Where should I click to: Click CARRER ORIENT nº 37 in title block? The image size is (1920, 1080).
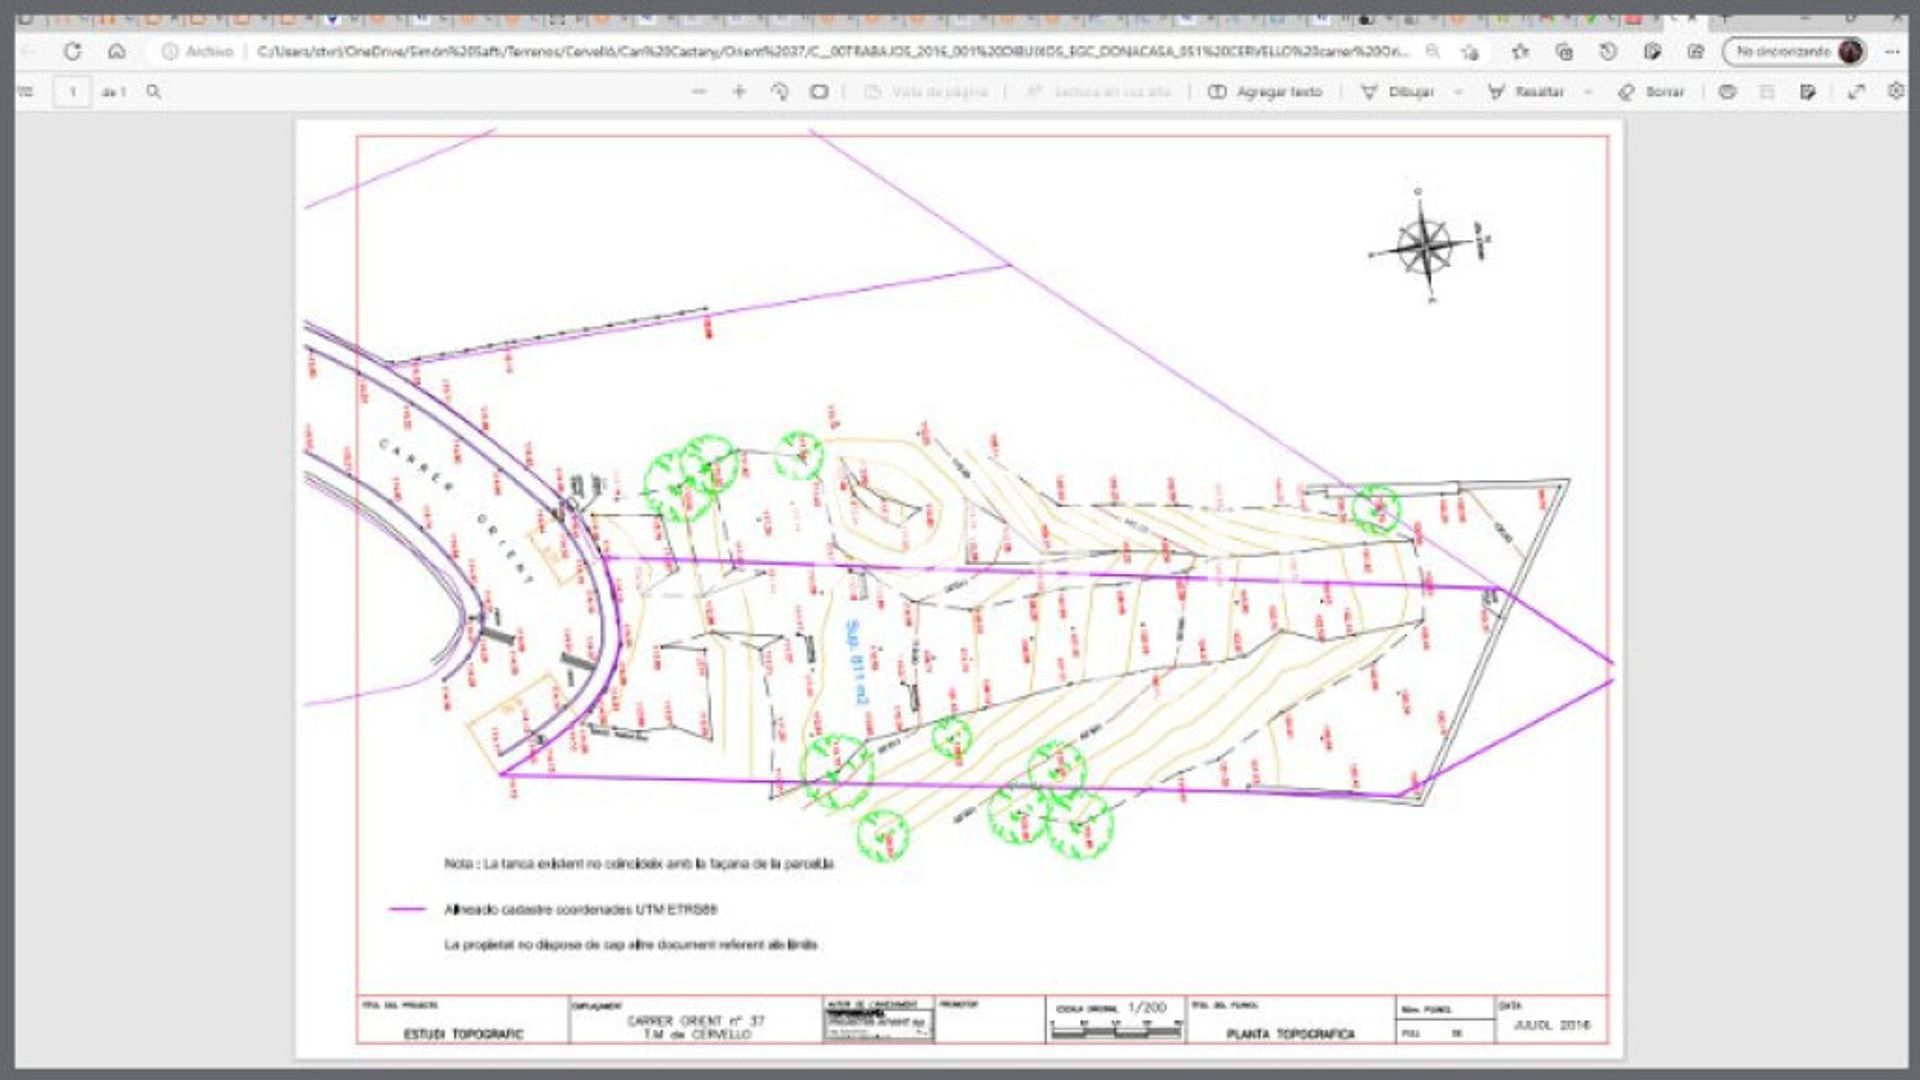696,1020
